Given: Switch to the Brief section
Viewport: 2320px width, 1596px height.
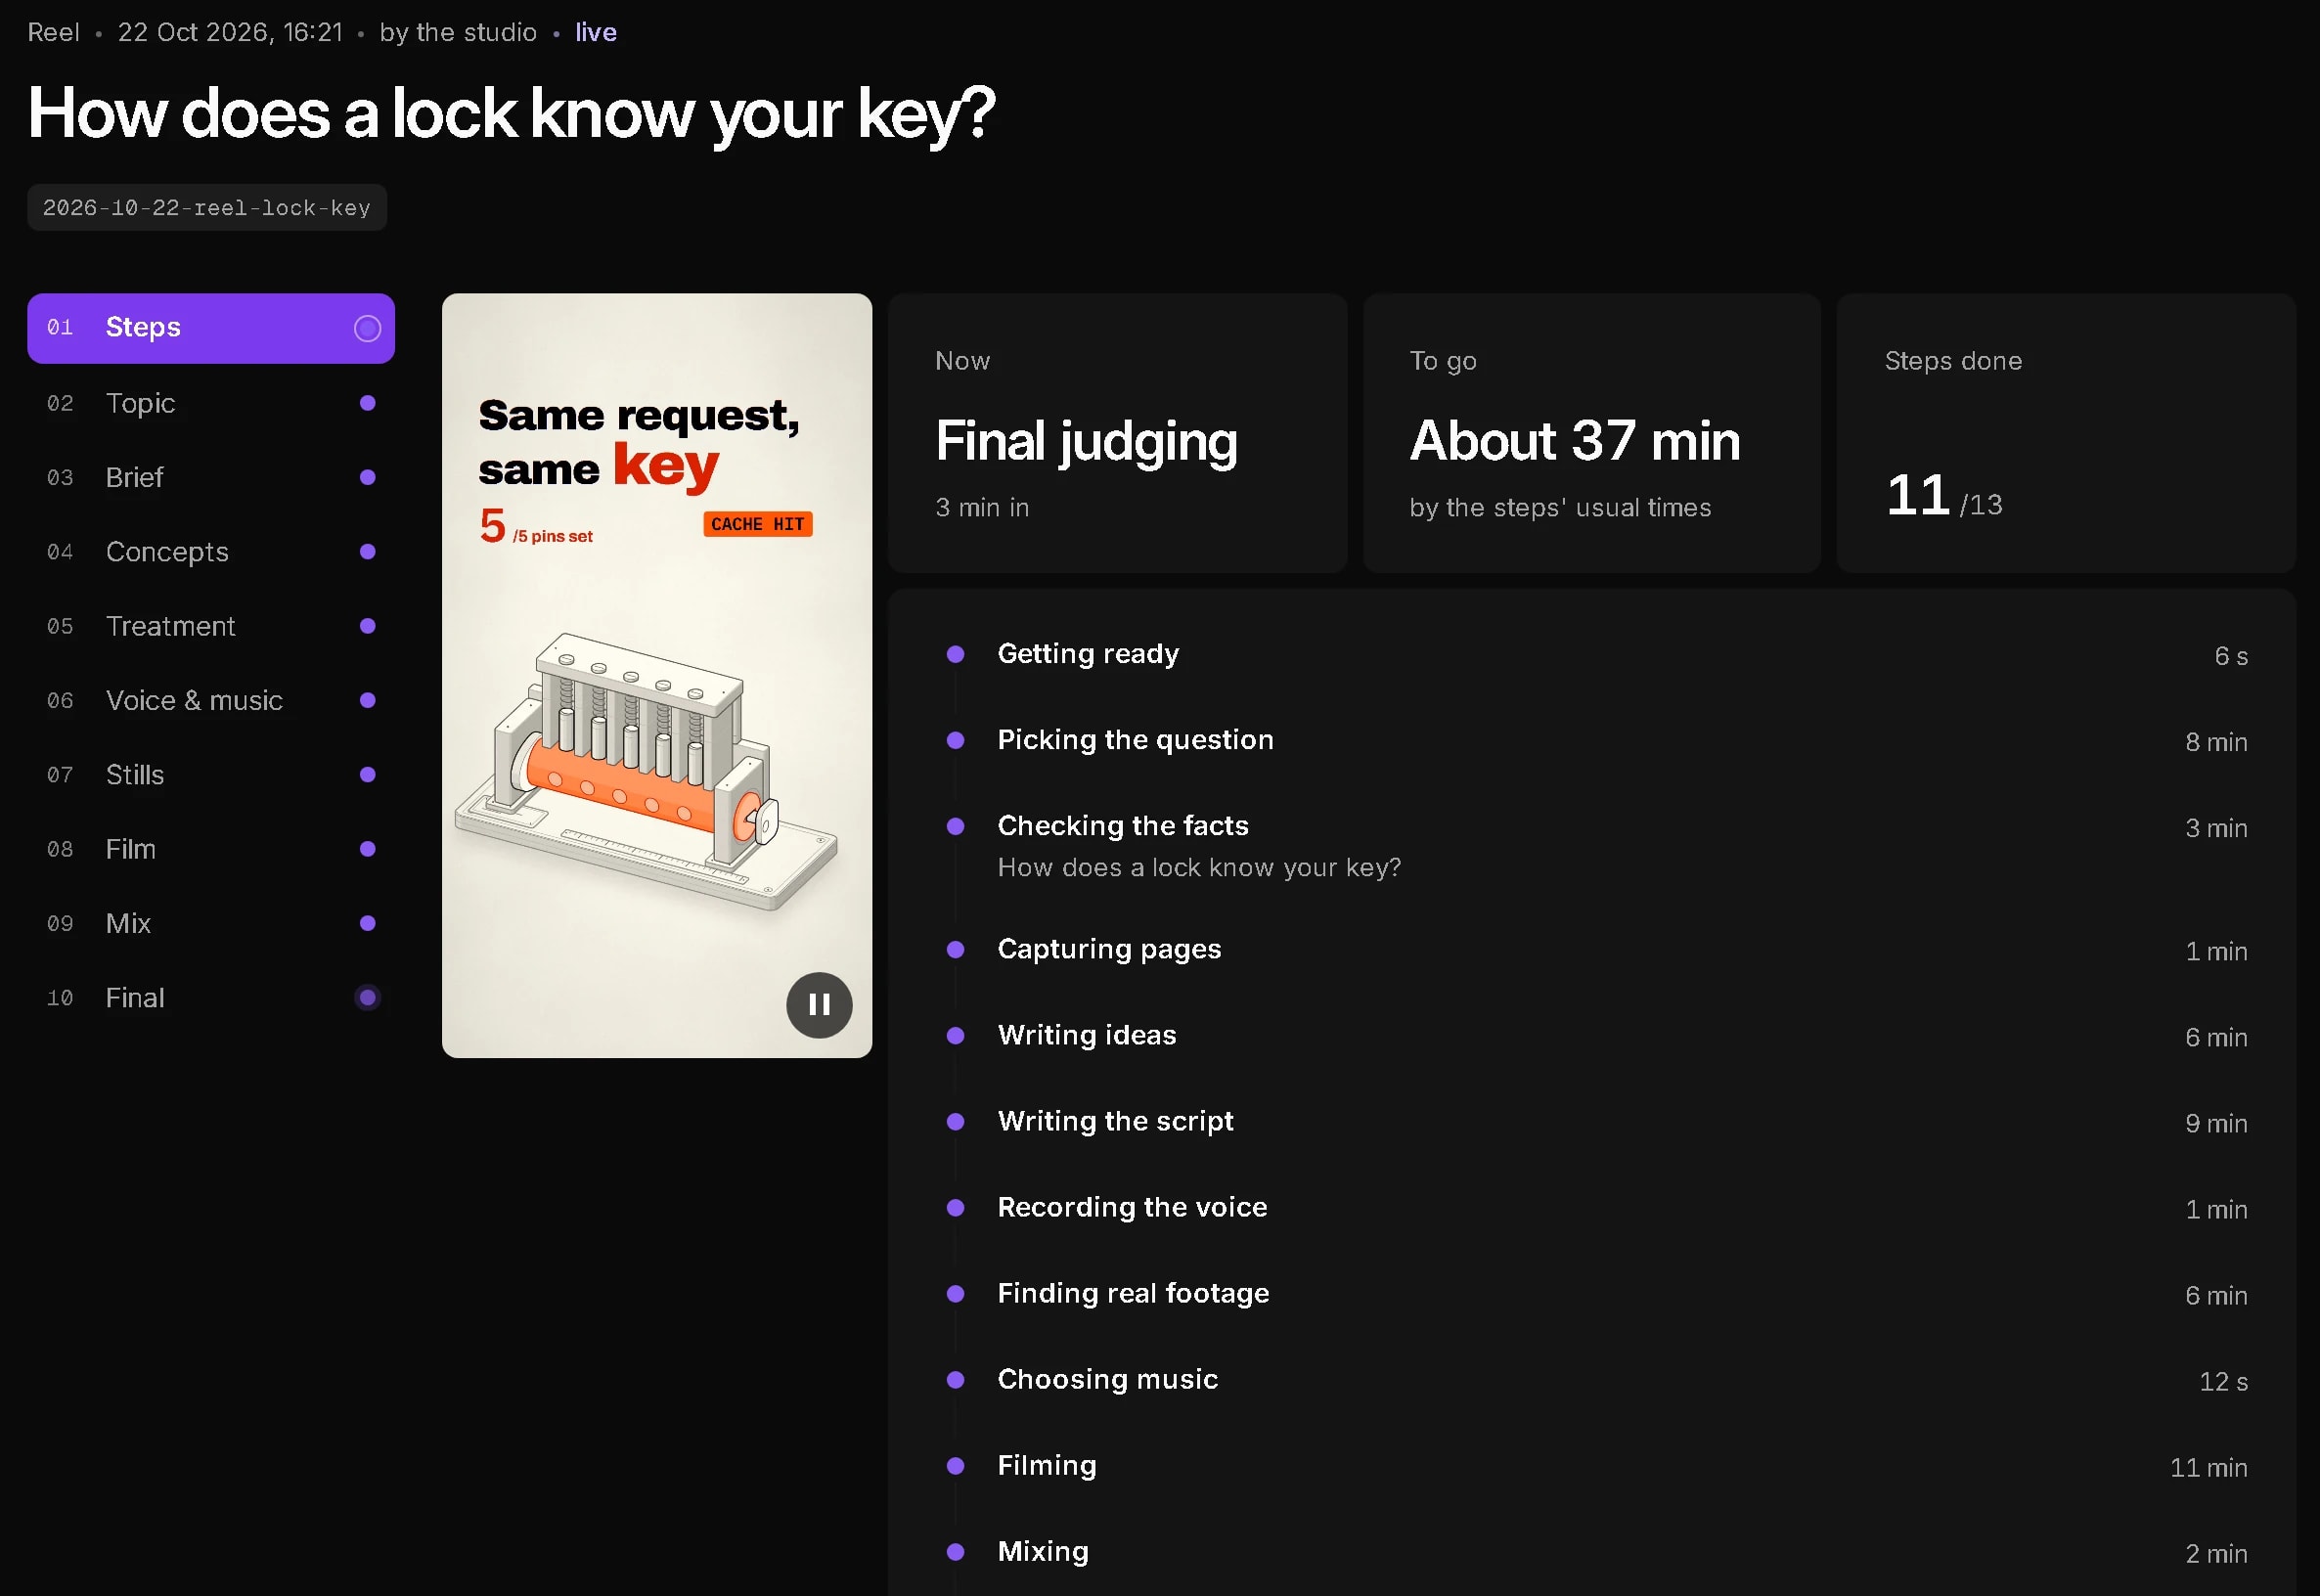Looking at the screenshot, I should (x=211, y=477).
